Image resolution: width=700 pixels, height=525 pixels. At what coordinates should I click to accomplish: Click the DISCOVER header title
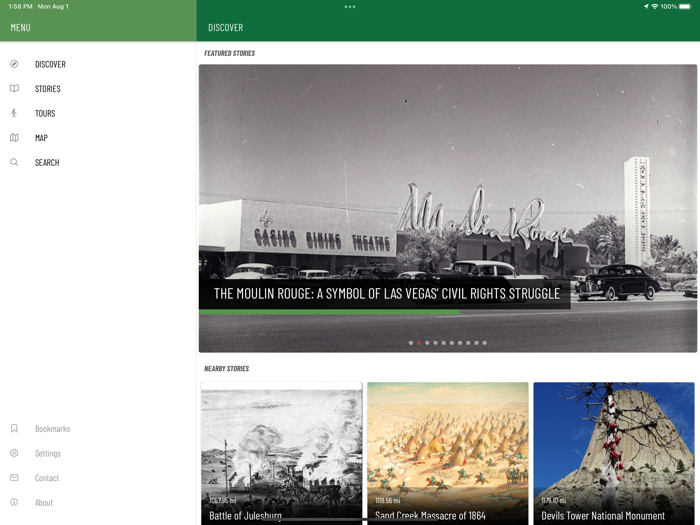[x=225, y=28]
